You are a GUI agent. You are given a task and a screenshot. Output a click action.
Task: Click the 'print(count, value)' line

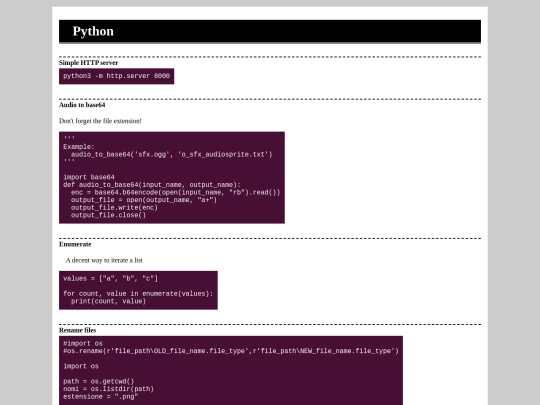pos(108,301)
